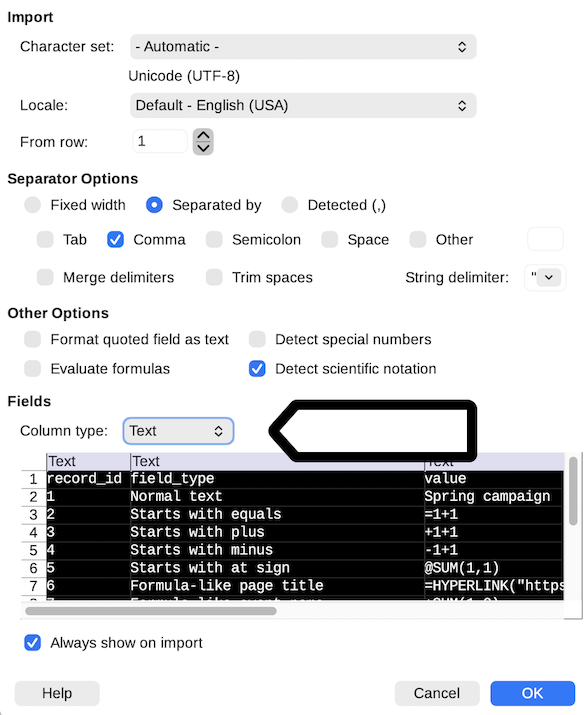
Task: Open the Column type dropdown
Action: [x=178, y=431]
